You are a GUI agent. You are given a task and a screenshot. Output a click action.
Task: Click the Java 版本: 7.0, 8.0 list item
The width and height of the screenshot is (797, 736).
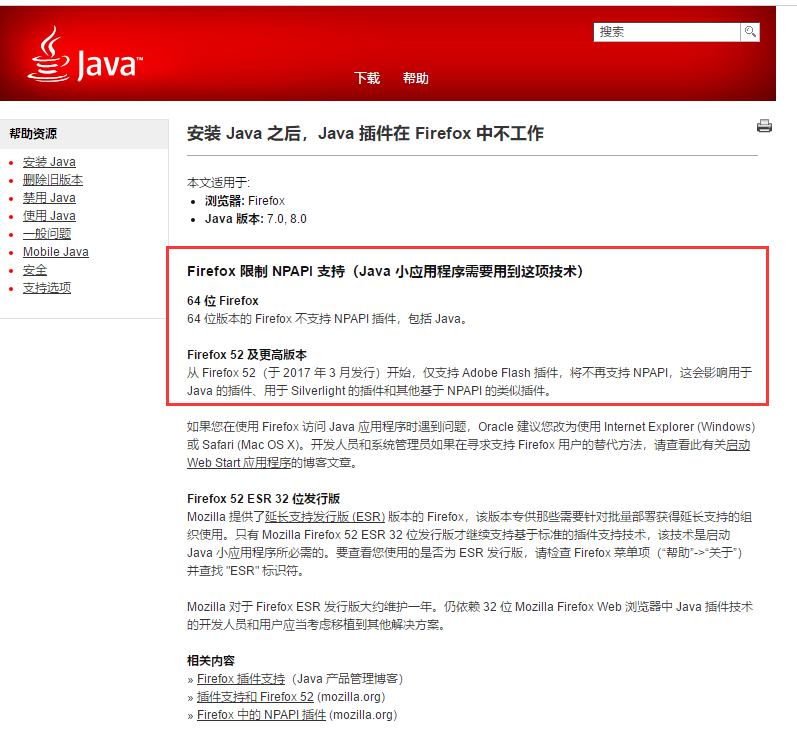point(256,219)
